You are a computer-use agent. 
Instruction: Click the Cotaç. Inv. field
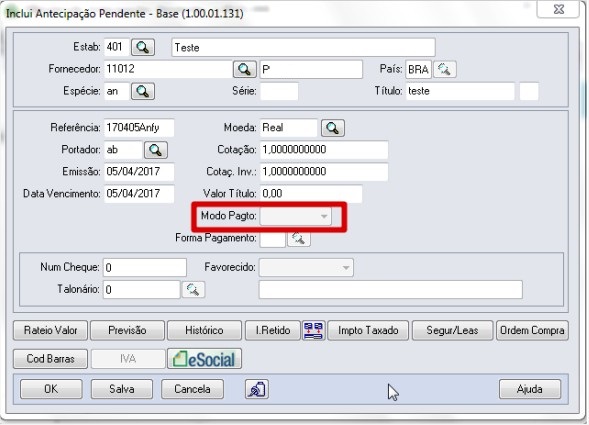(x=324, y=172)
